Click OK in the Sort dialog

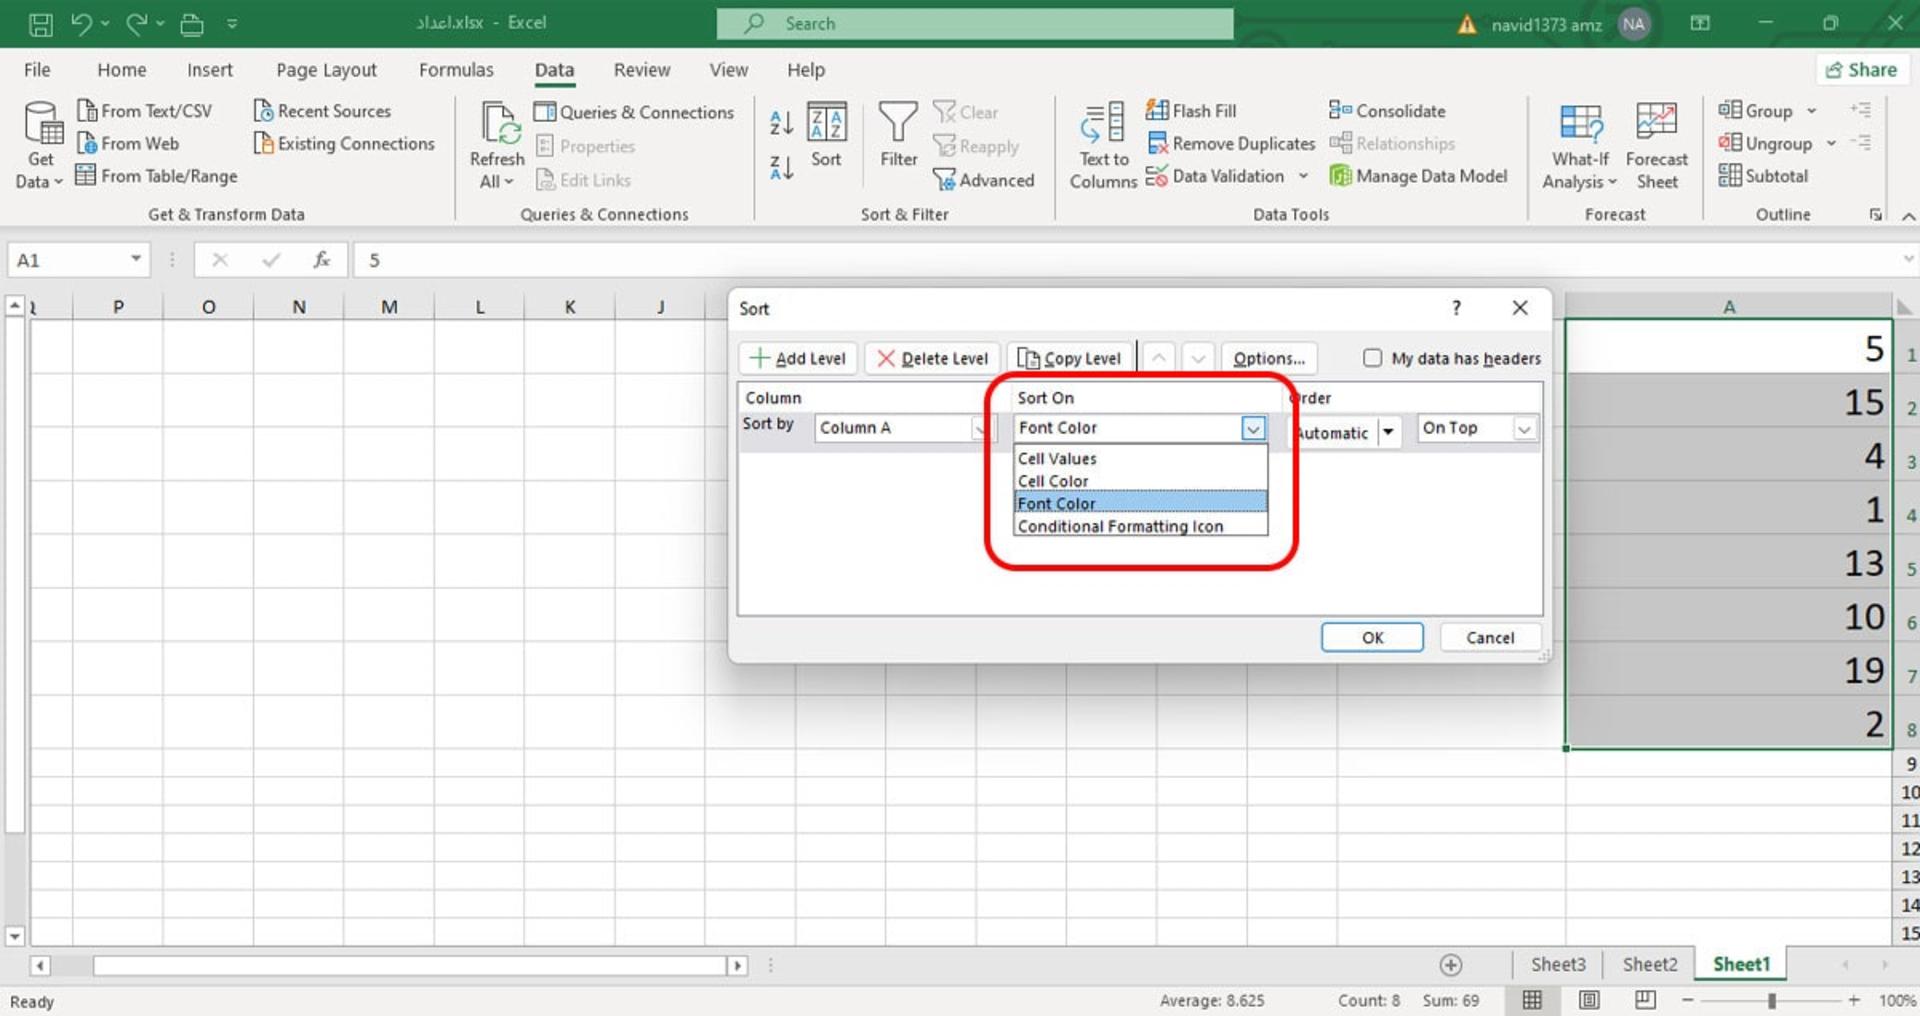pyautogui.click(x=1372, y=637)
